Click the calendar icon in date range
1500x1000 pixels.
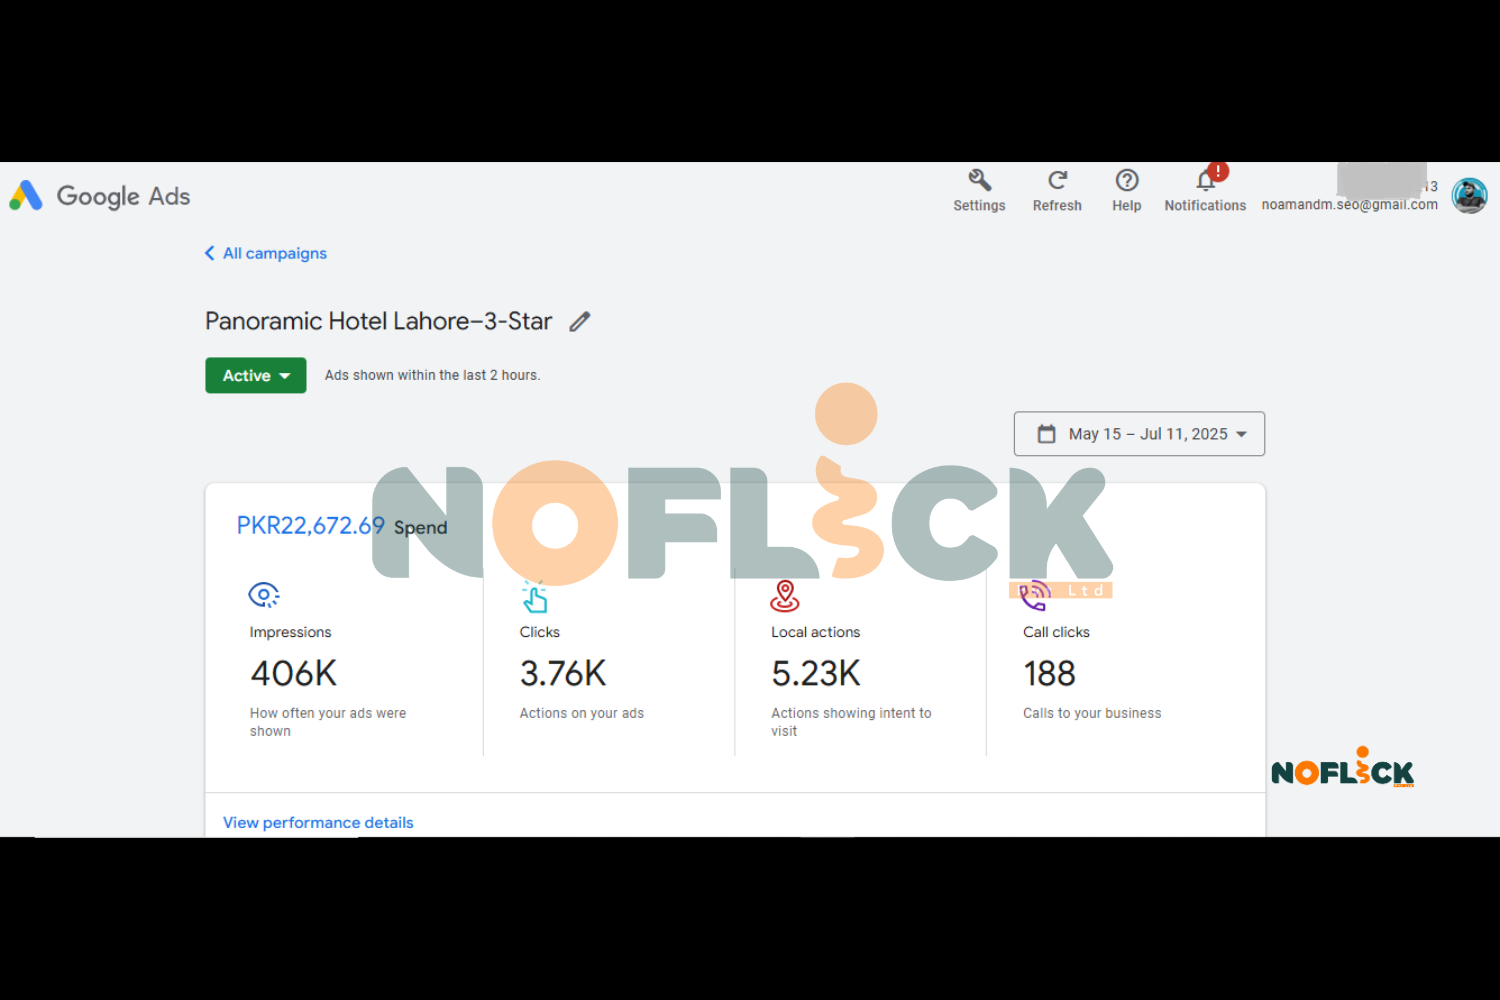click(1046, 434)
